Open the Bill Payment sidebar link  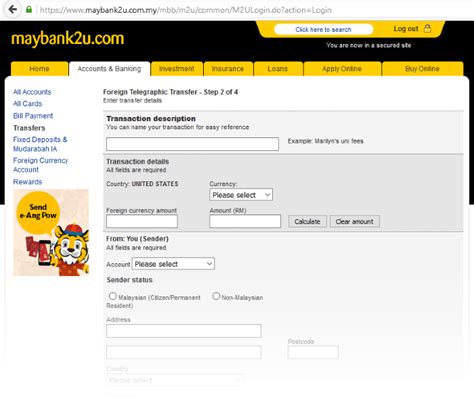pyautogui.click(x=33, y=116)
